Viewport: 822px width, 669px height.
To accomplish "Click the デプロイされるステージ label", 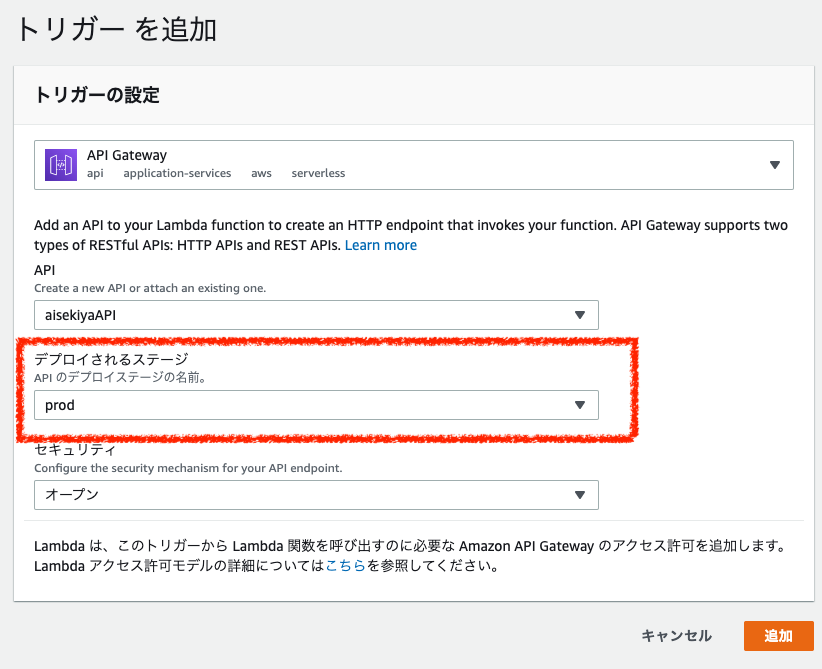I will point(111,359).
